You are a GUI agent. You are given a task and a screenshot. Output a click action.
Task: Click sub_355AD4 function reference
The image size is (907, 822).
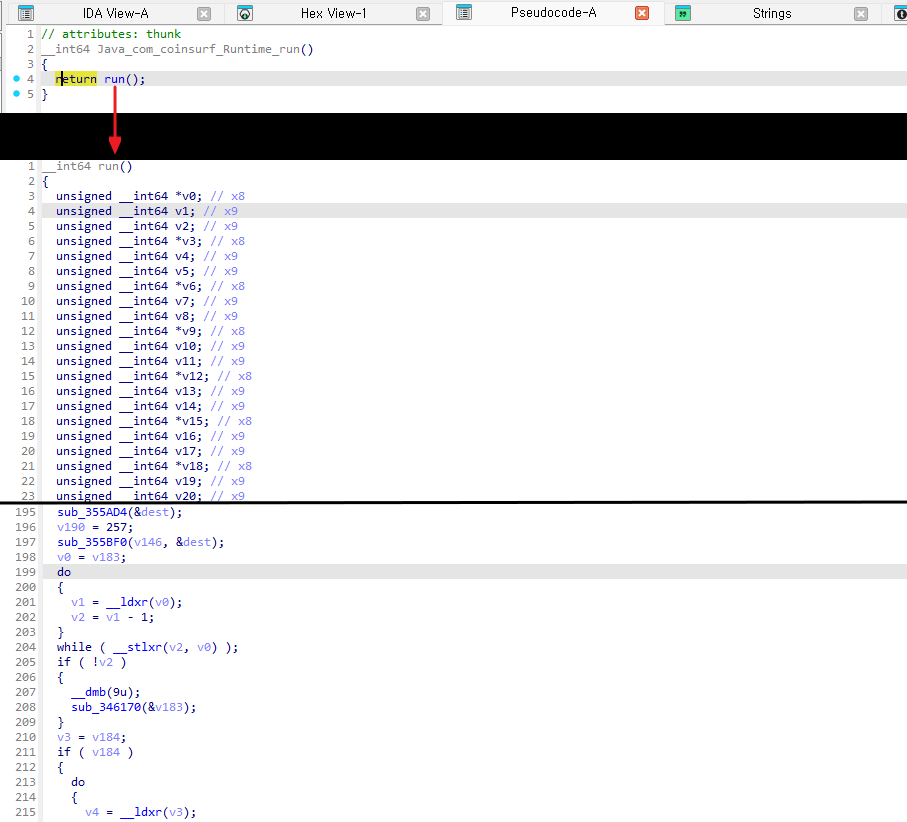pos(92,512)
